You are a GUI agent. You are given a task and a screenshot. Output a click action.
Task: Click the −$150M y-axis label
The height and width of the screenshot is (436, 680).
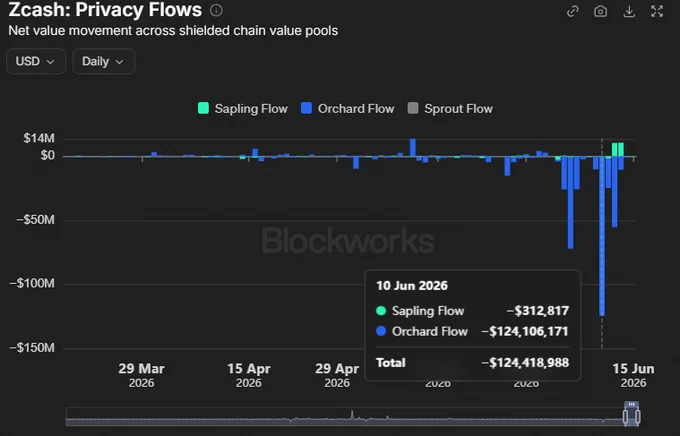pos(32,347)
